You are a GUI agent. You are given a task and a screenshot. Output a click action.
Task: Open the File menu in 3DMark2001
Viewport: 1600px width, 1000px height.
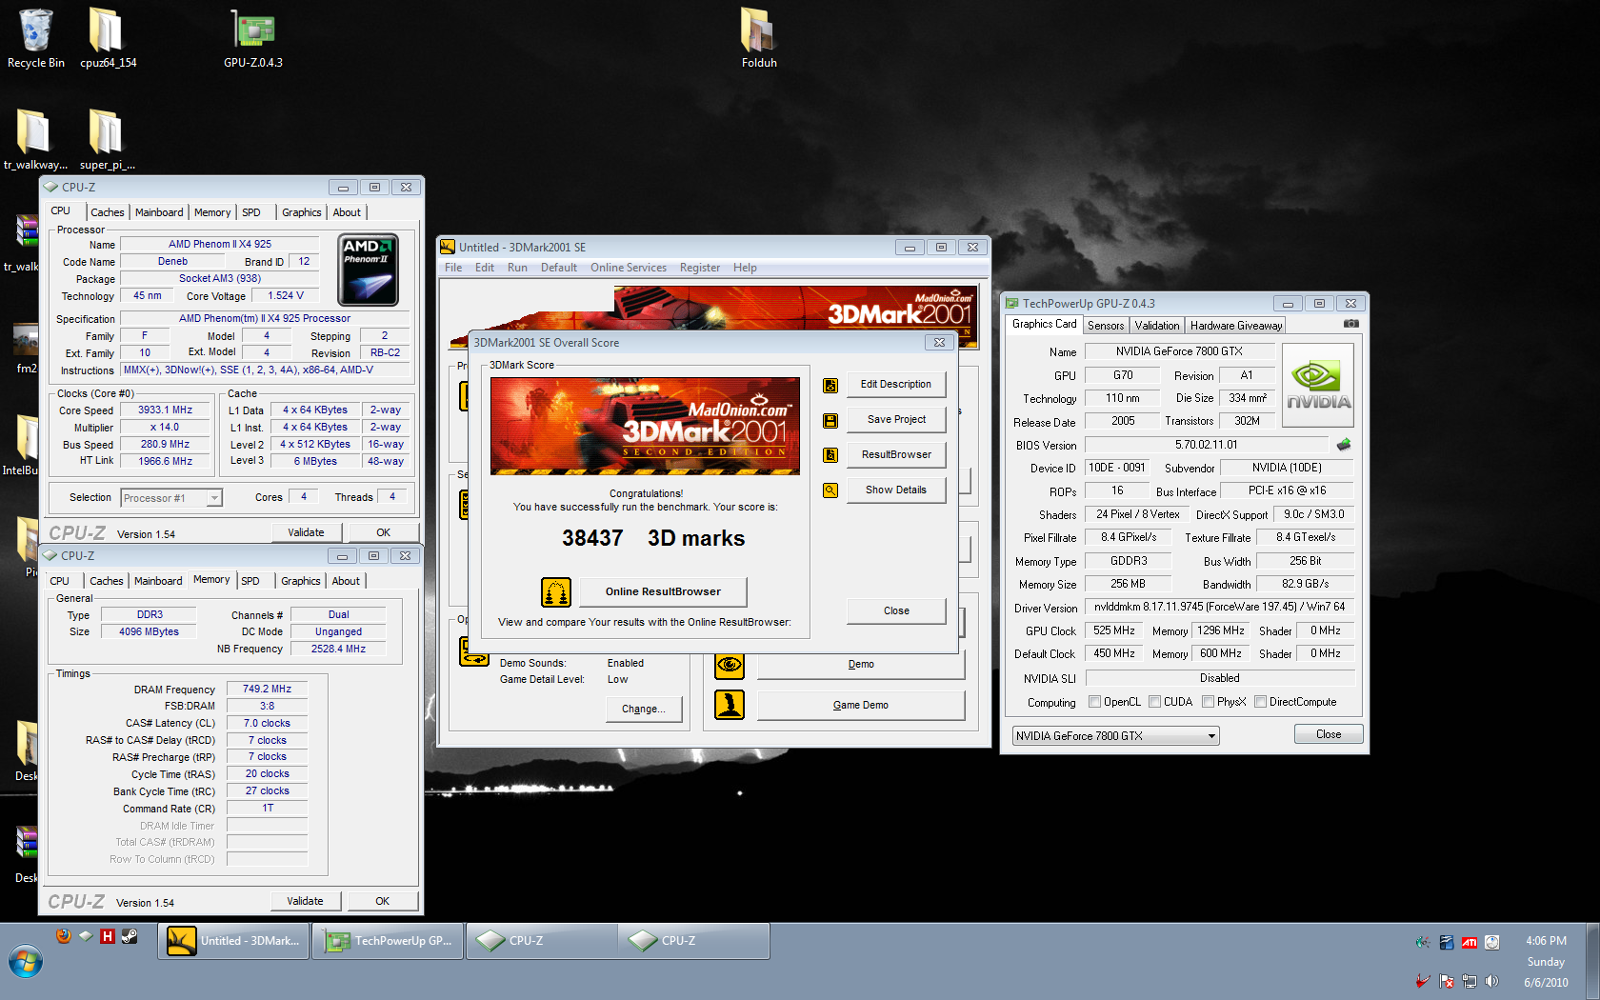(x=453, y=268)
